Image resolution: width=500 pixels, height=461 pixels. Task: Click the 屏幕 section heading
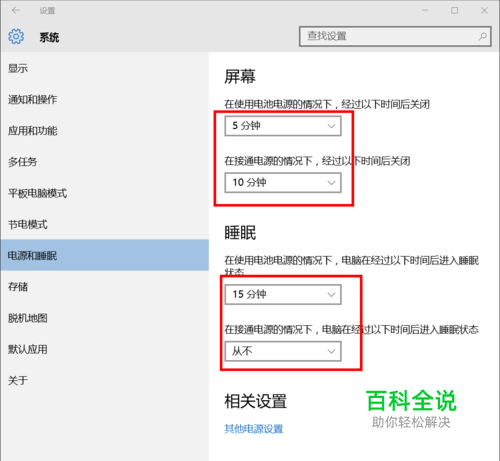click(240, 77)
